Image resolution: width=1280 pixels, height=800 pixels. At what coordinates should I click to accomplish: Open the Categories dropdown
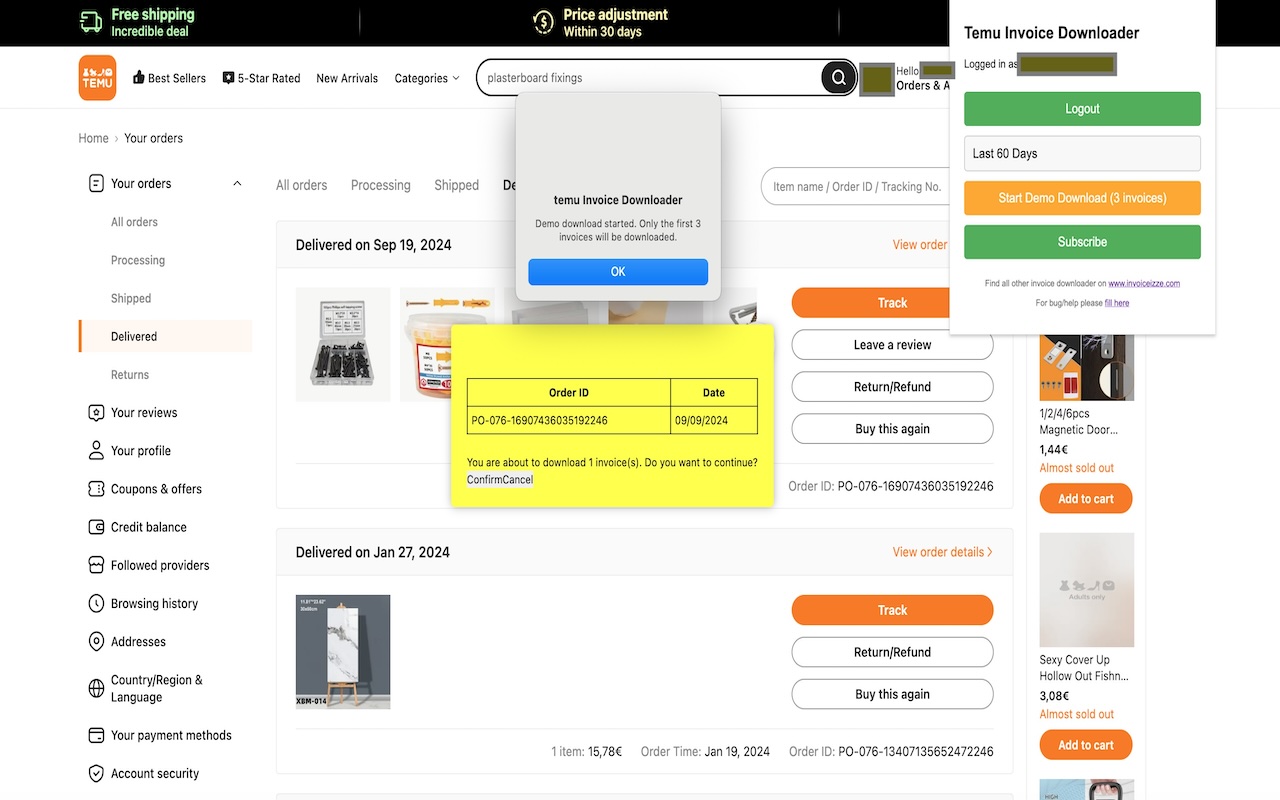tap(427, 78)
